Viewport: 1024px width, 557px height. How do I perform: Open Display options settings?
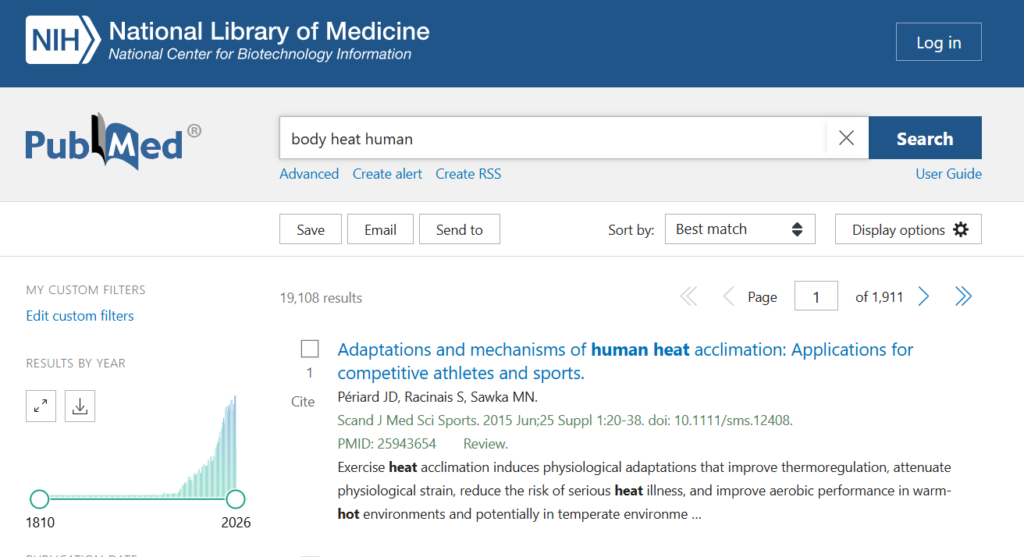point(908,229)
